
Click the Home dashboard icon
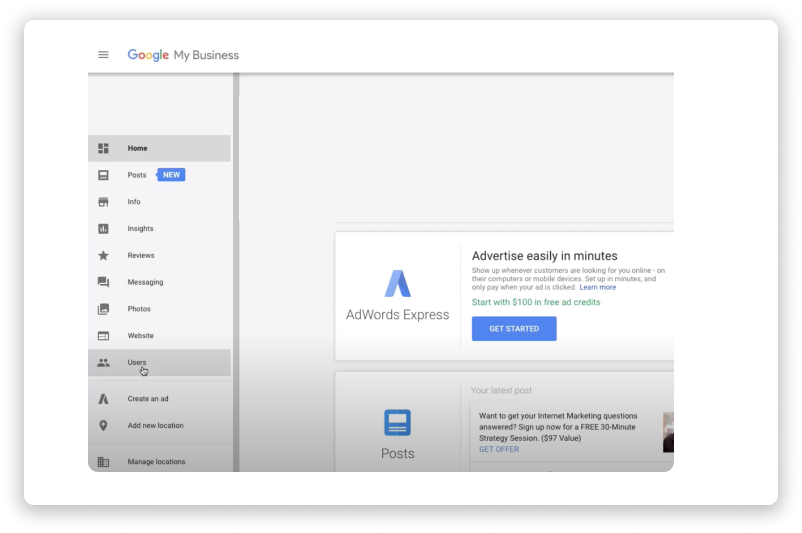pyautogui.click(x=103, y=148)
